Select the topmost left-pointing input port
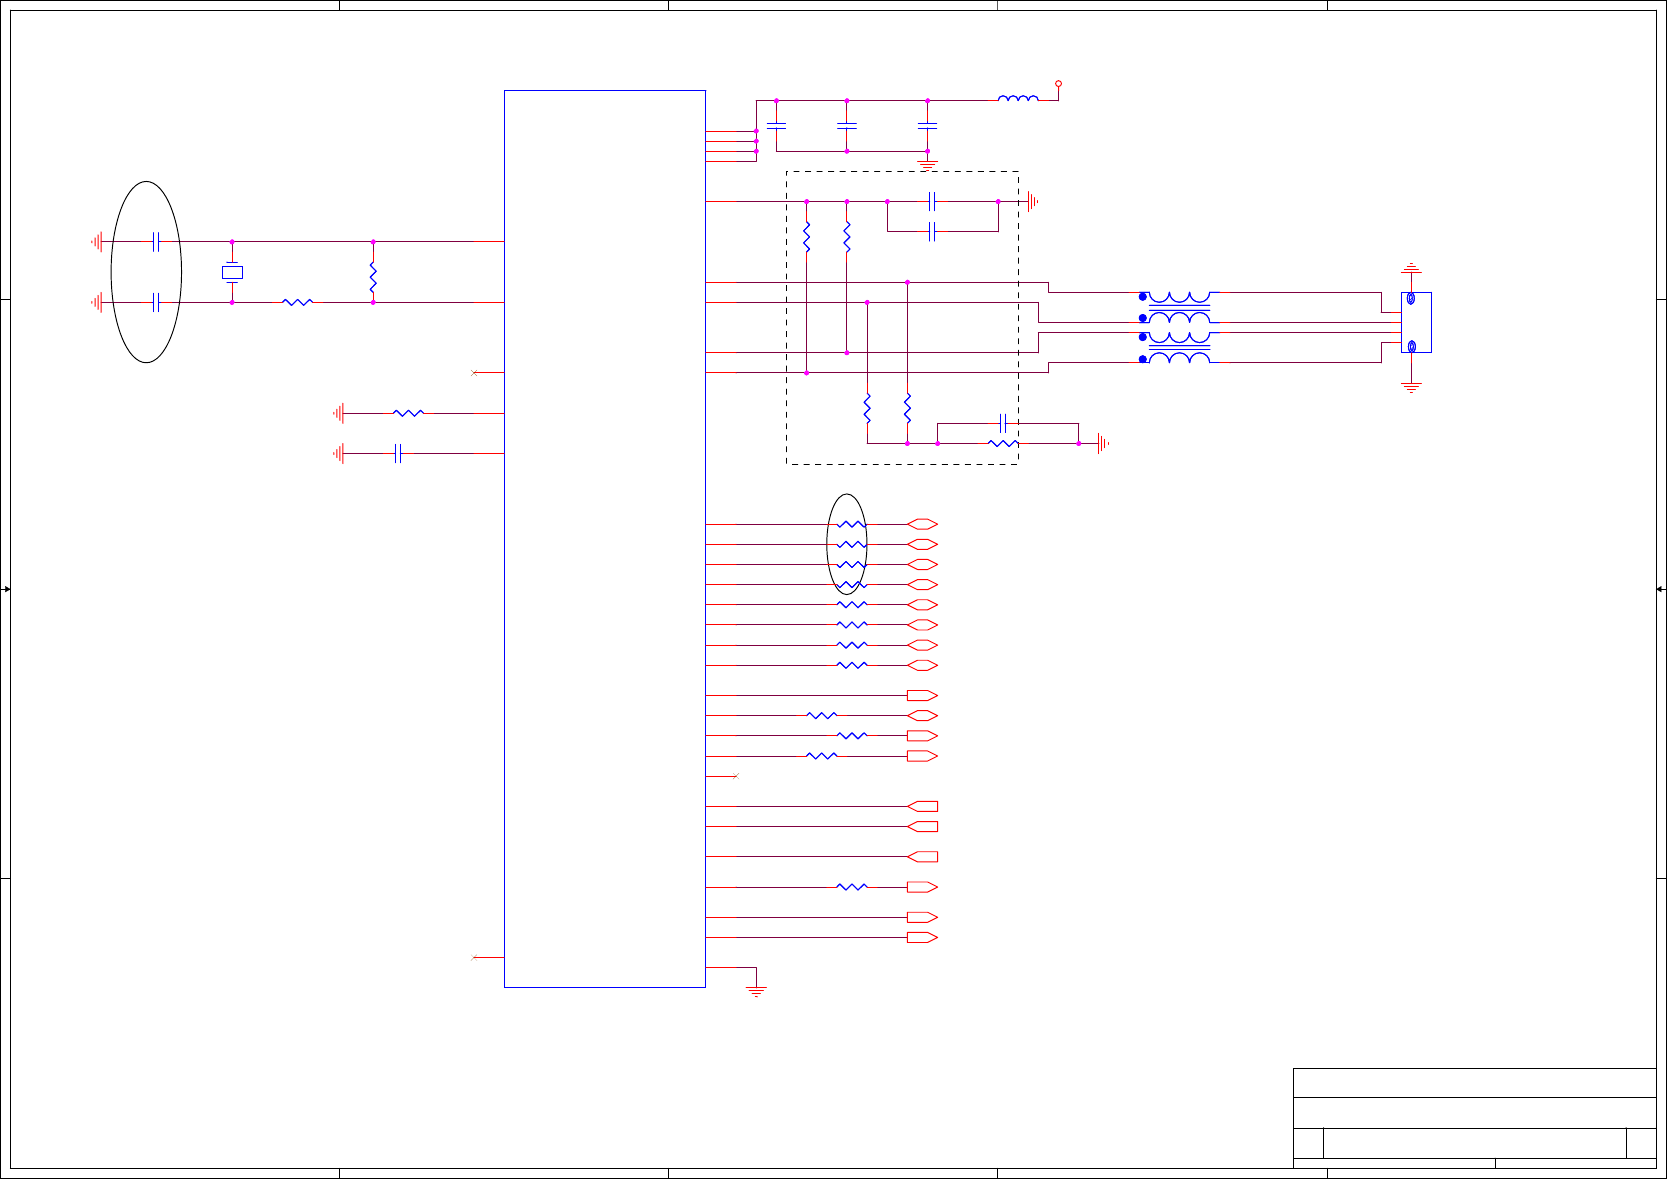The height and width of the screenshot is (1179, 1667). (x=922, y=806)
